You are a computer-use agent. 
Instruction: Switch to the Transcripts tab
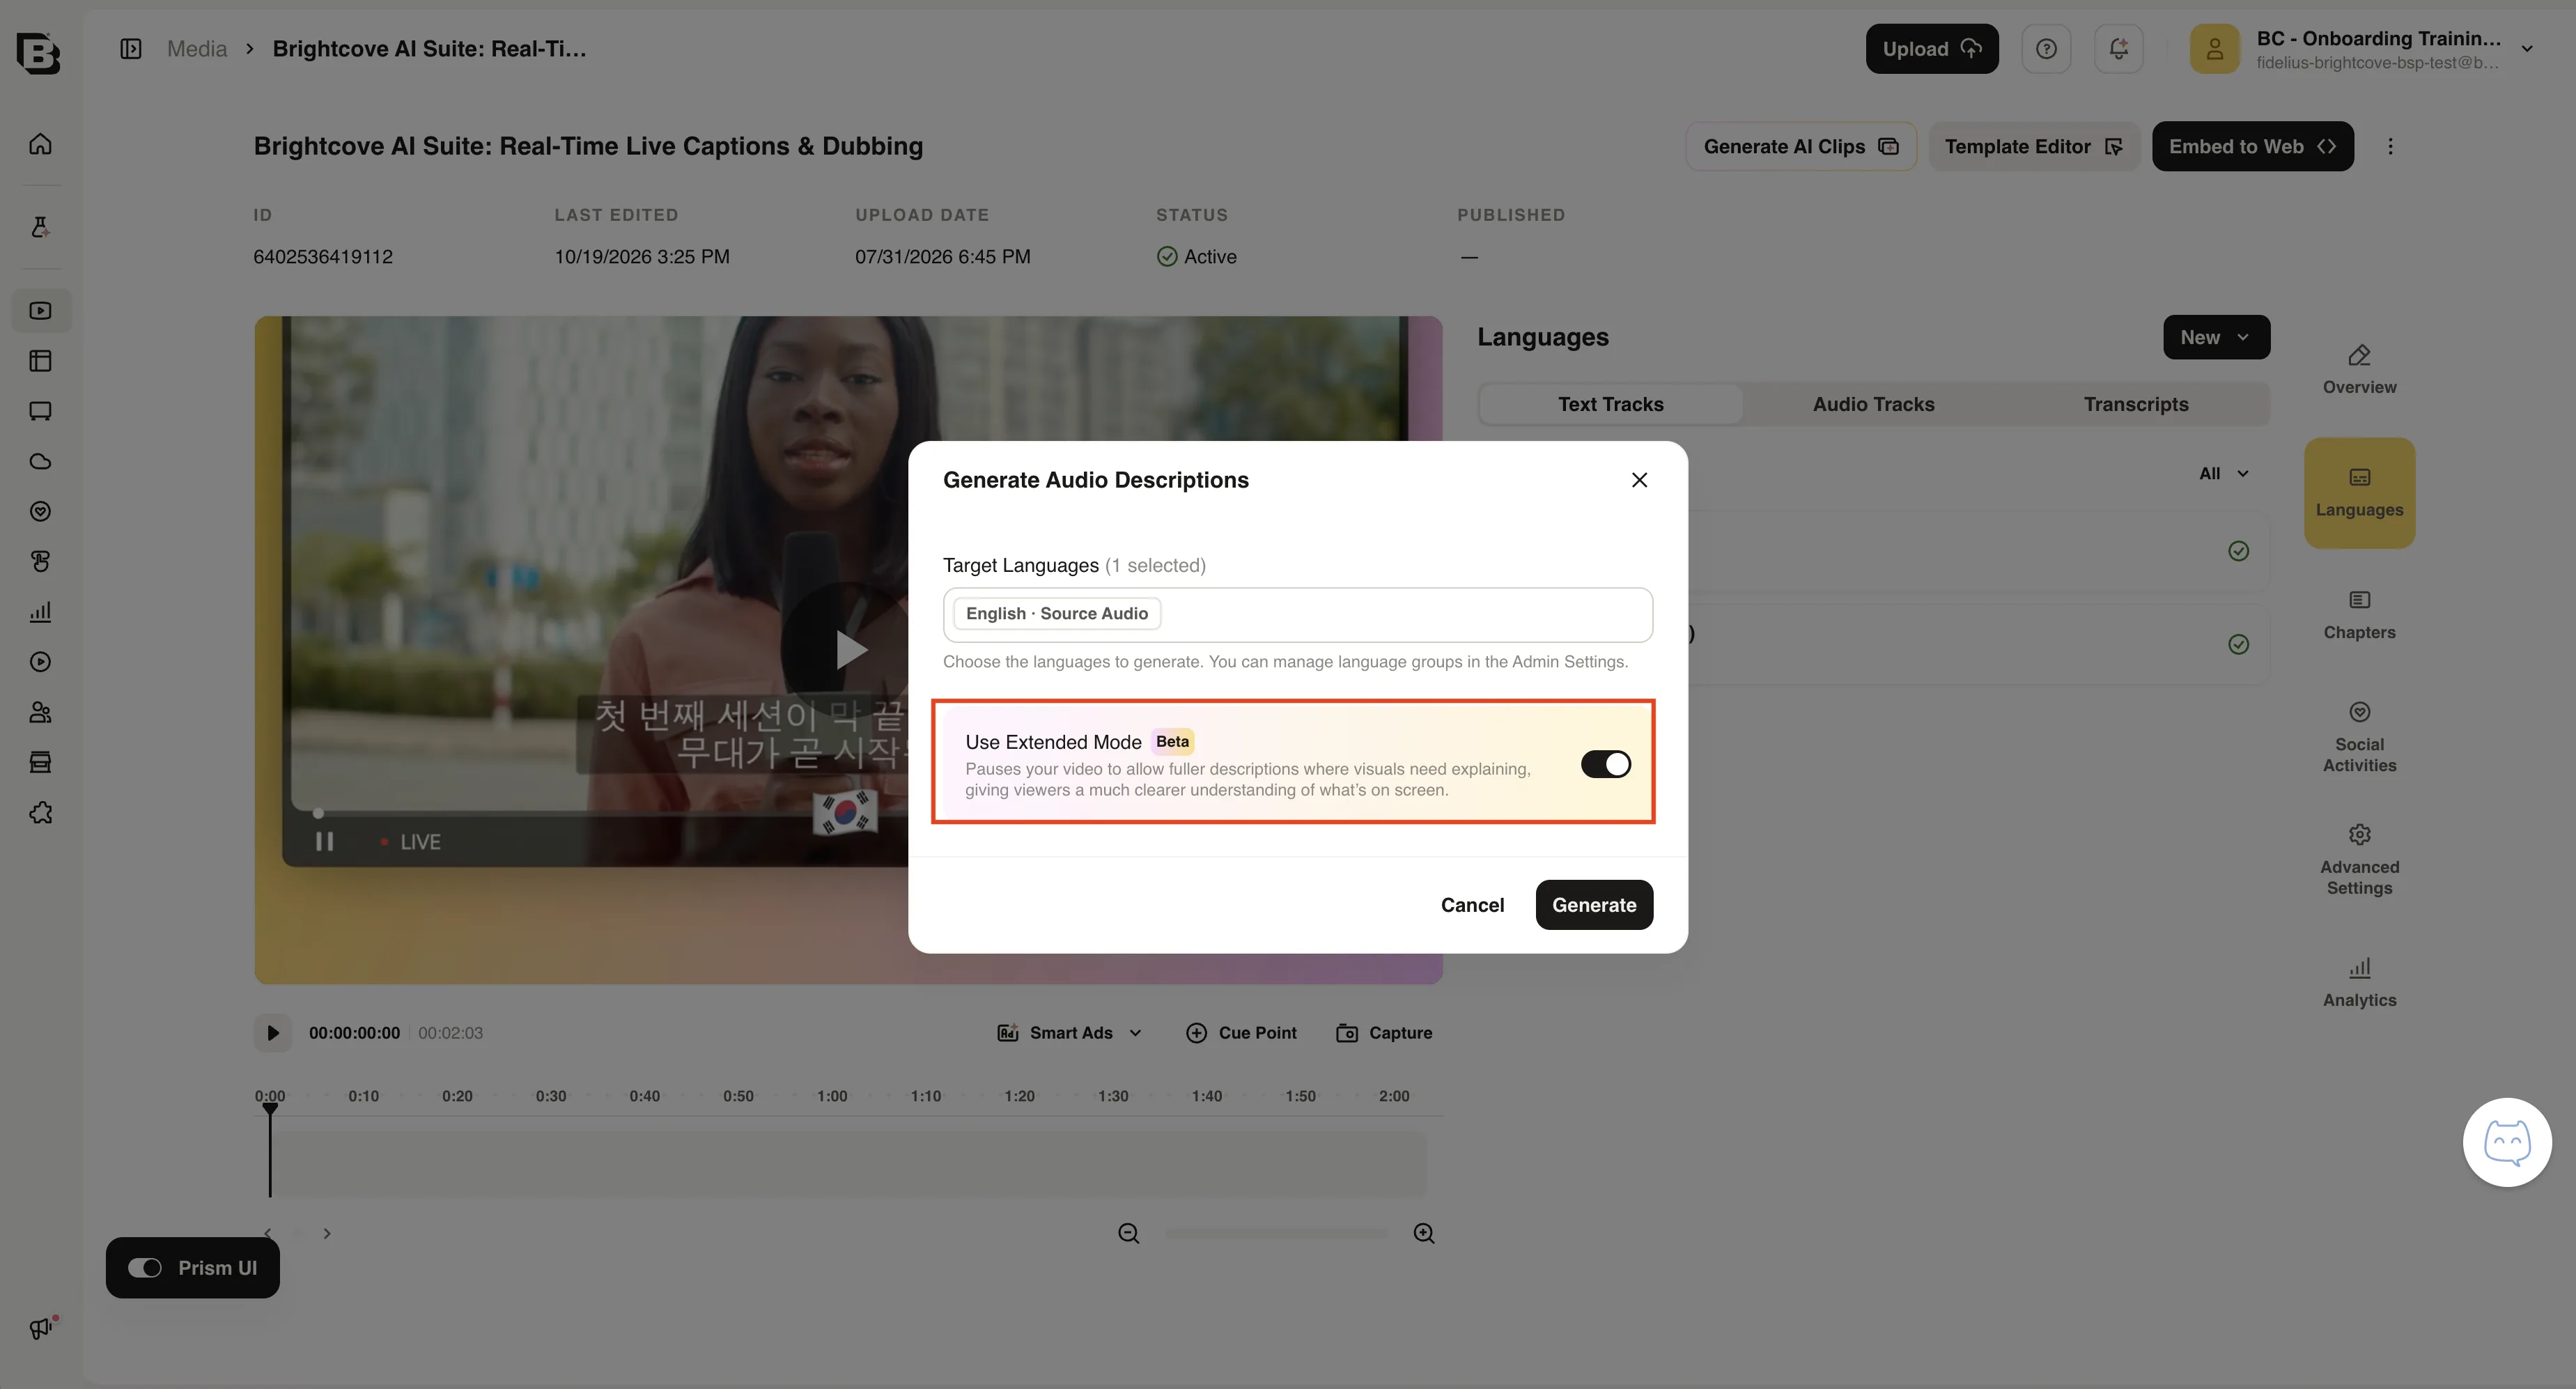(2136, 404)
